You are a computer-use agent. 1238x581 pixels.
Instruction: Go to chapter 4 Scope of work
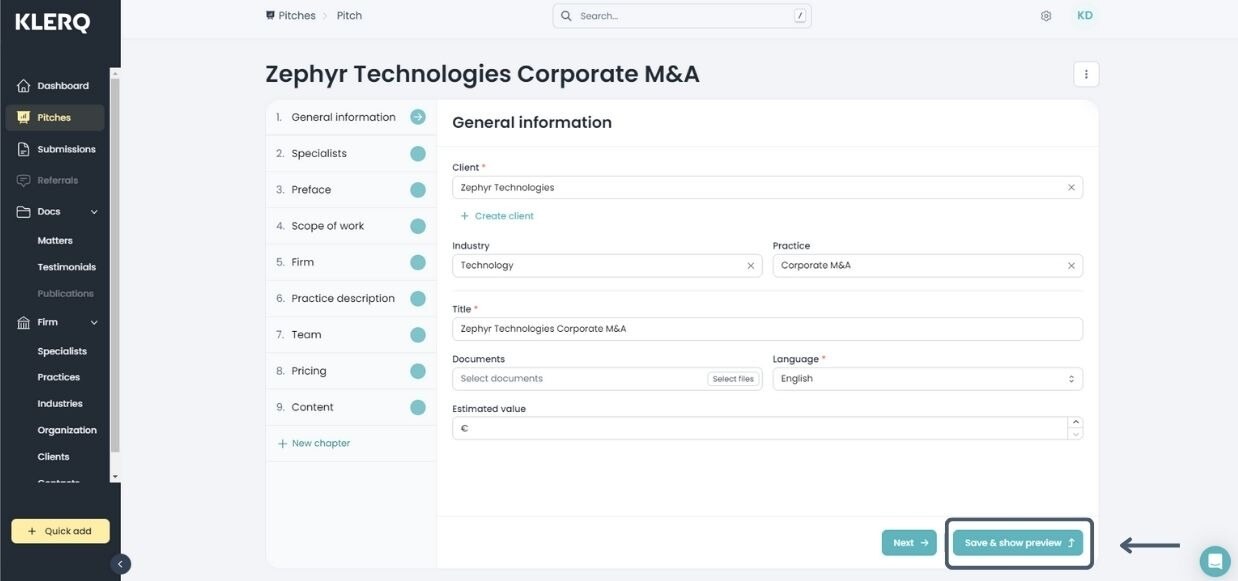coord(351,226)
